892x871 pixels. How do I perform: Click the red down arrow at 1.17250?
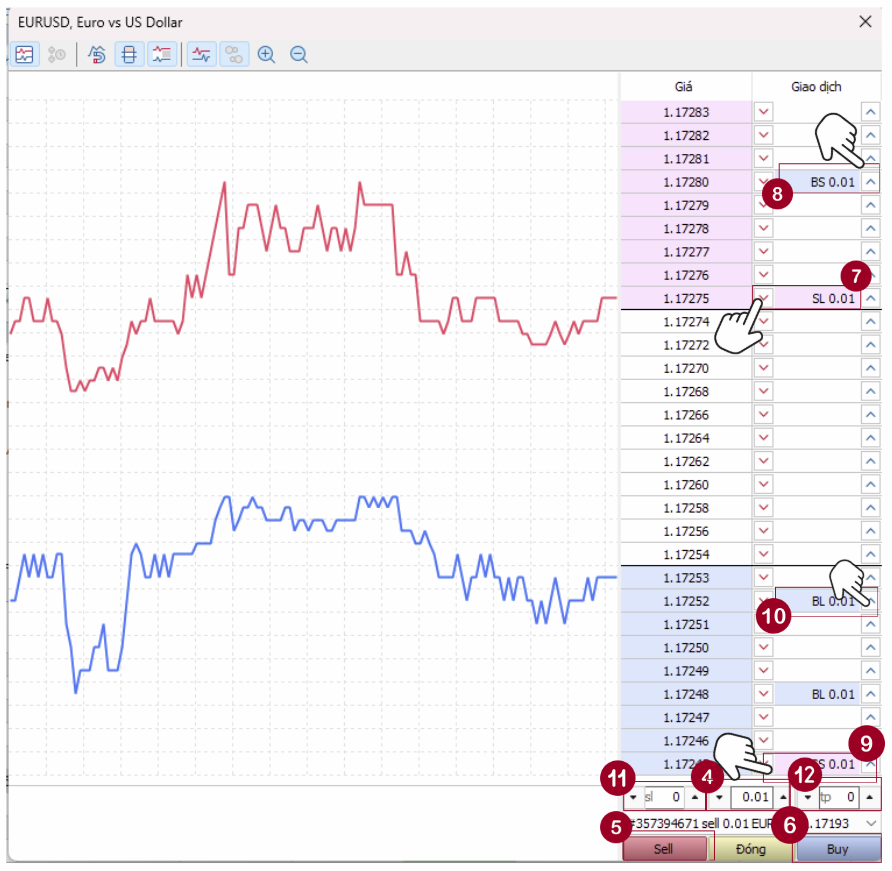764,648
